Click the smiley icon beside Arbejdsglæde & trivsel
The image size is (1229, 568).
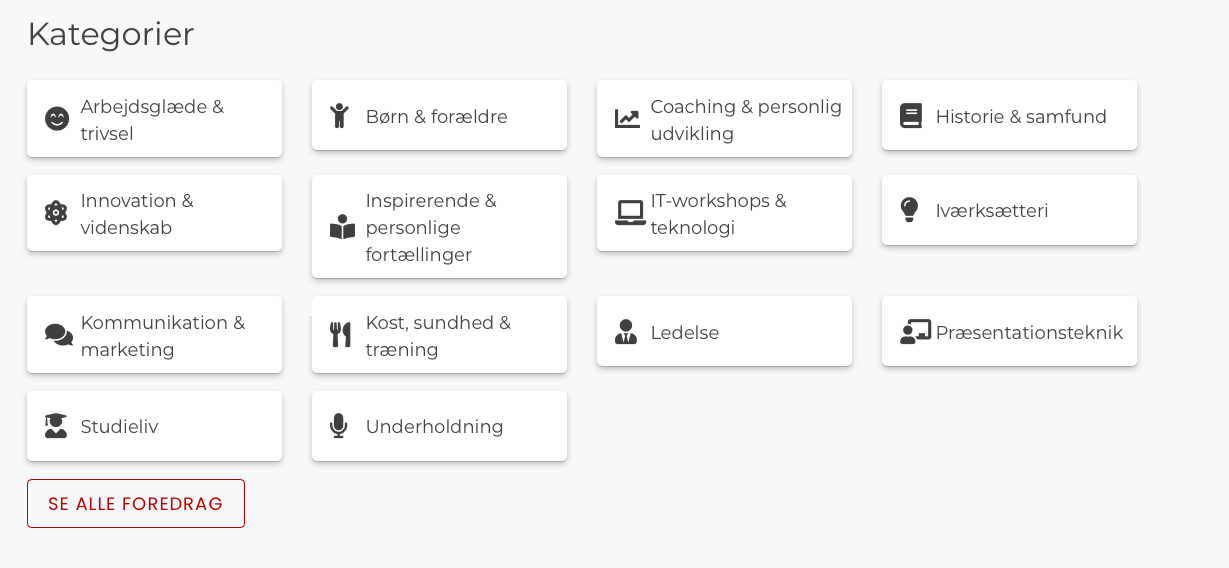tap(57, 119)
